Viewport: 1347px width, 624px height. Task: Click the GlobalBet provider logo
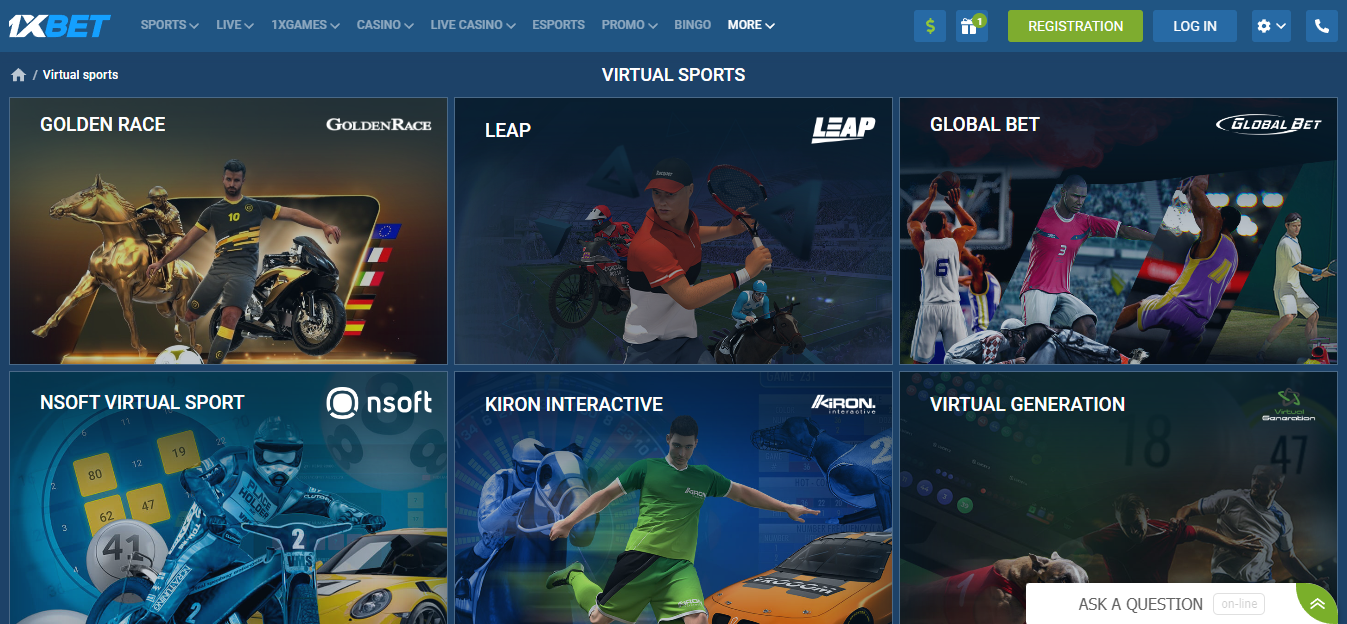coord(1269,124)
